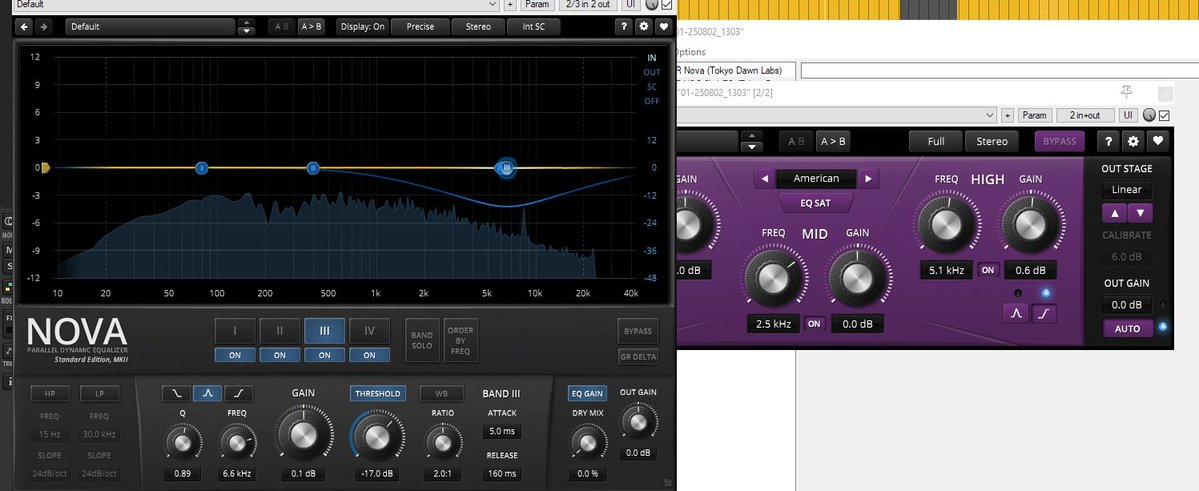Select high shelf filter shape in Nova
This screenshot has height=491, width=1199.
[x=239, y=393]
